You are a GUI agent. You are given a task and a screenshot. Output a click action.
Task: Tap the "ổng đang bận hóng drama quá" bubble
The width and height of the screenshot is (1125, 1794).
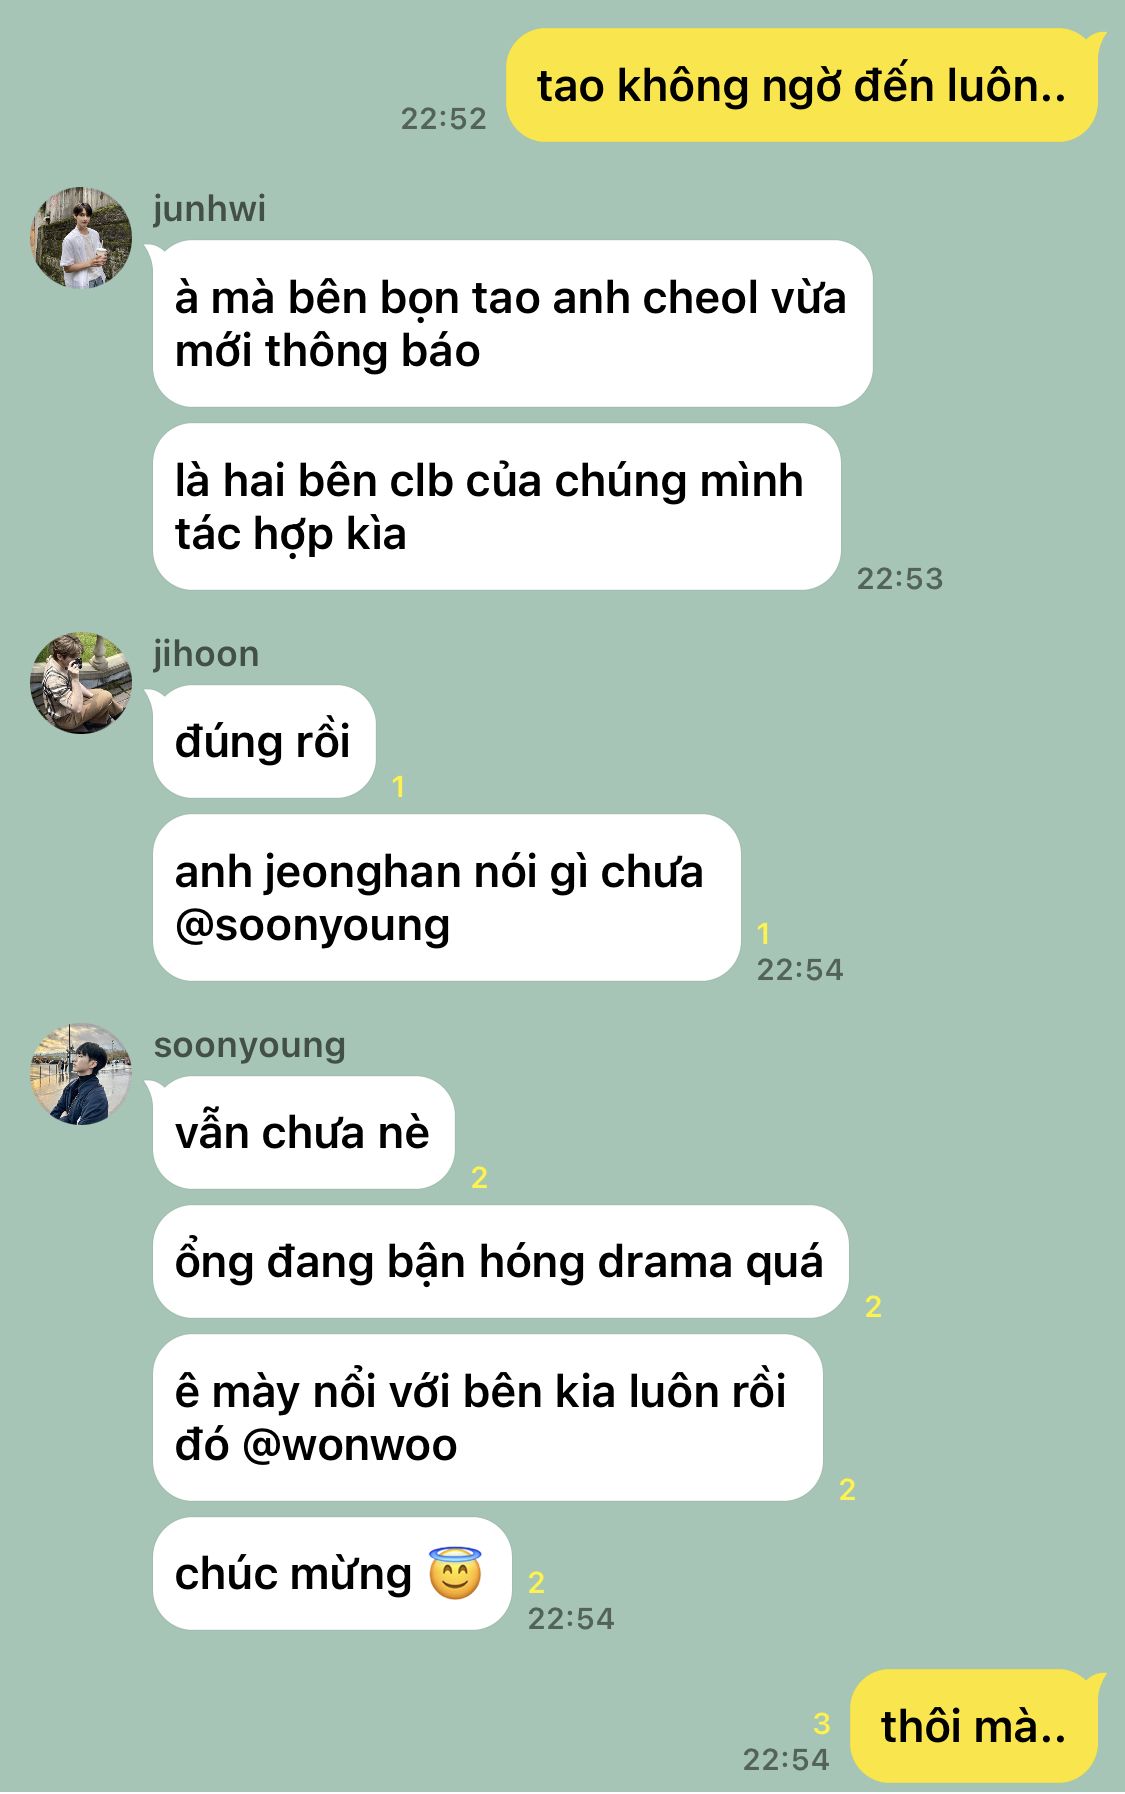point(500,1262)
